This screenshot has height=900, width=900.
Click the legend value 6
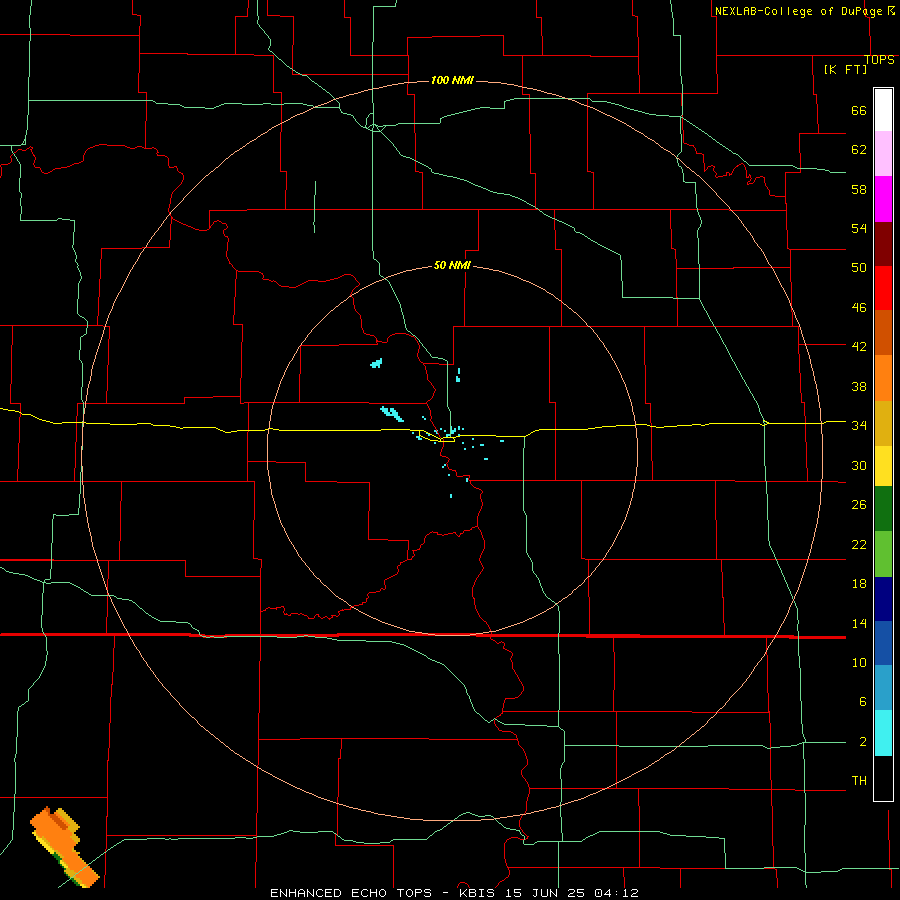click(x=862, y=702)
